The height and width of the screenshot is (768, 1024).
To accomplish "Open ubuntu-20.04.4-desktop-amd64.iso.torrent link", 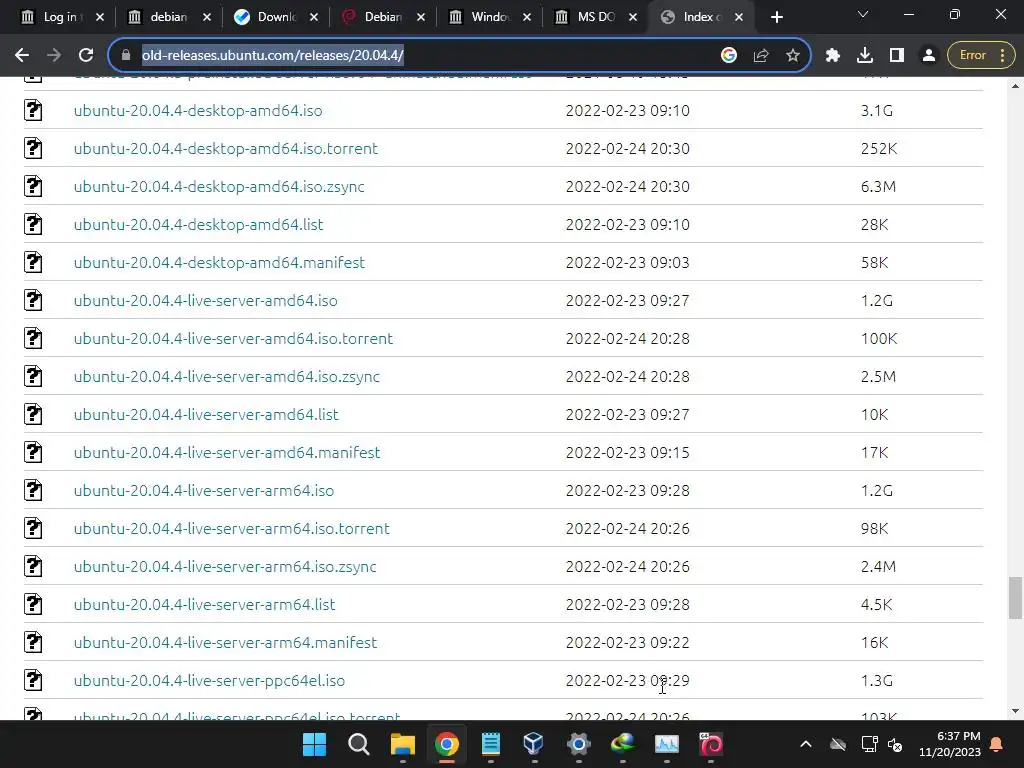I will (225, 148).
